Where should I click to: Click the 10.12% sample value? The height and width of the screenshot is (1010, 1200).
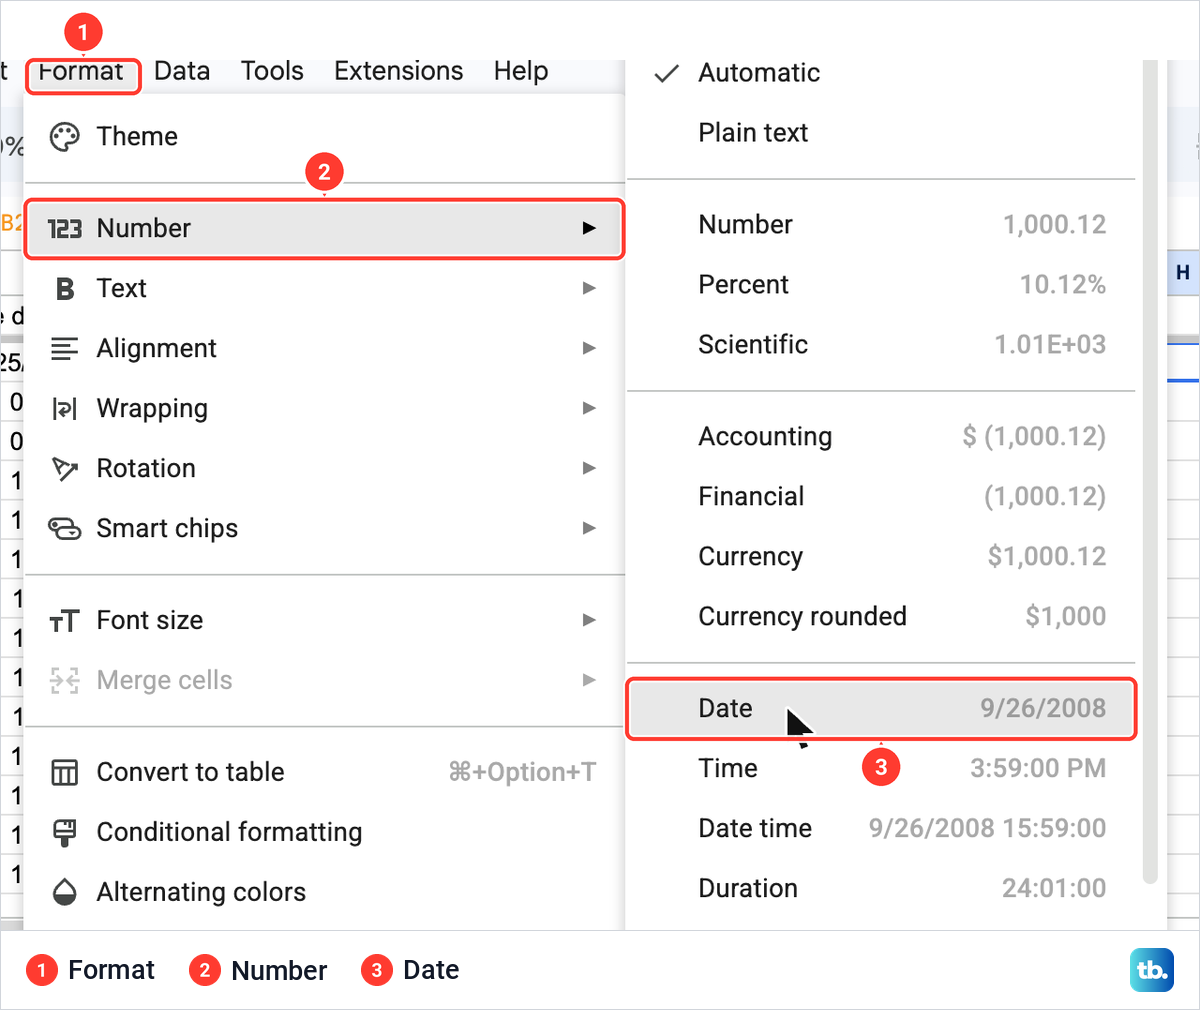point(1063,284)
